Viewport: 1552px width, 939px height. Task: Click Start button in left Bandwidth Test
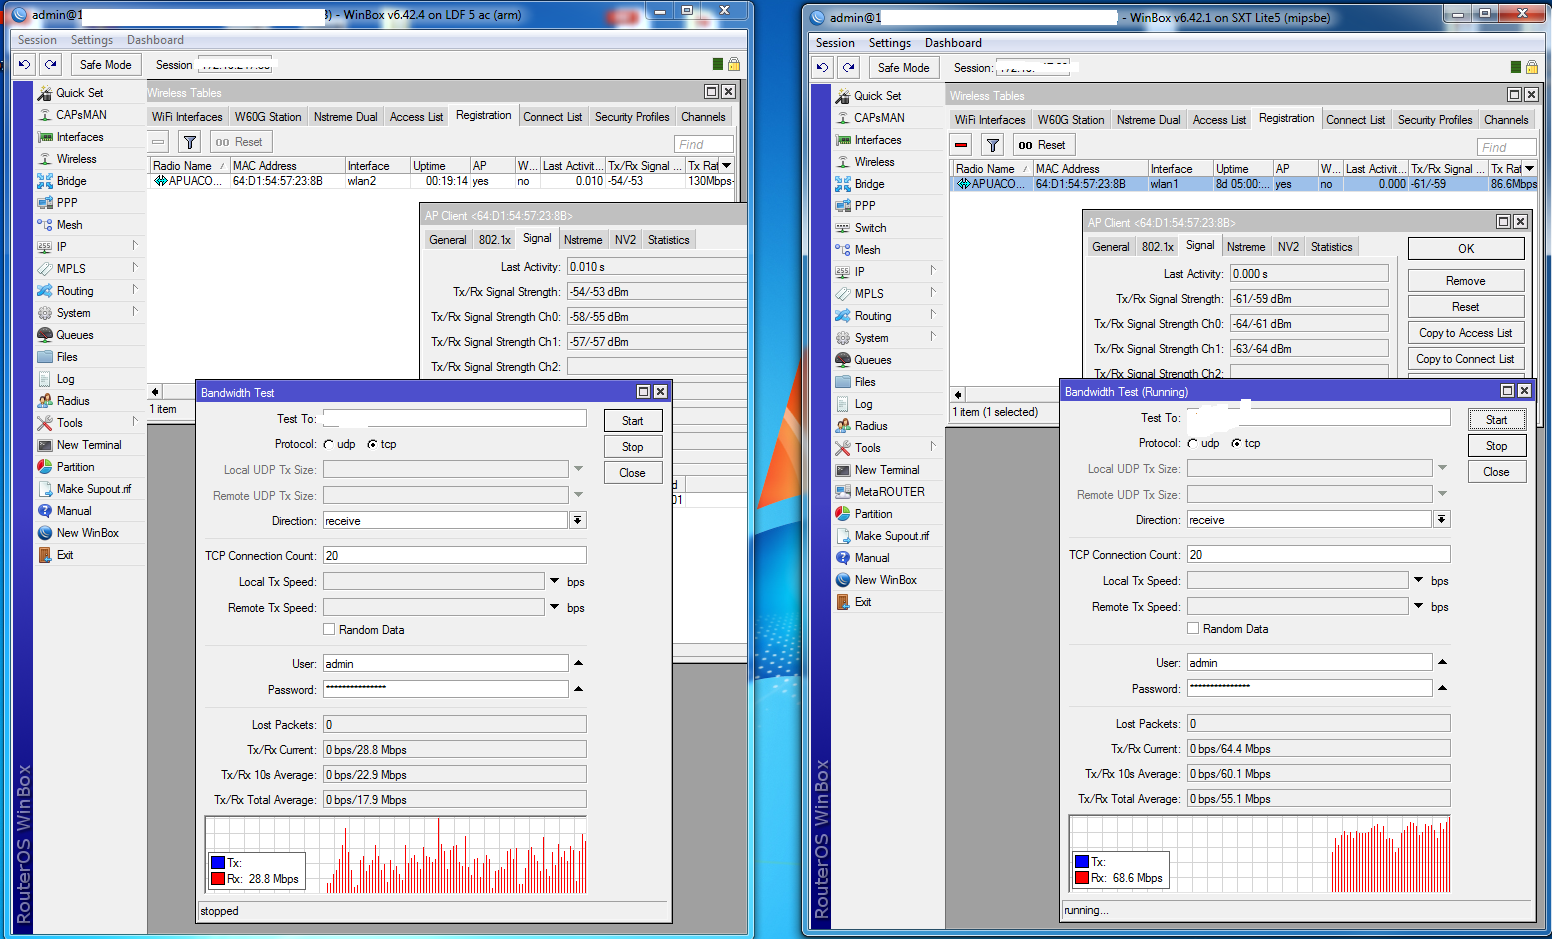[x=633, y=421]
